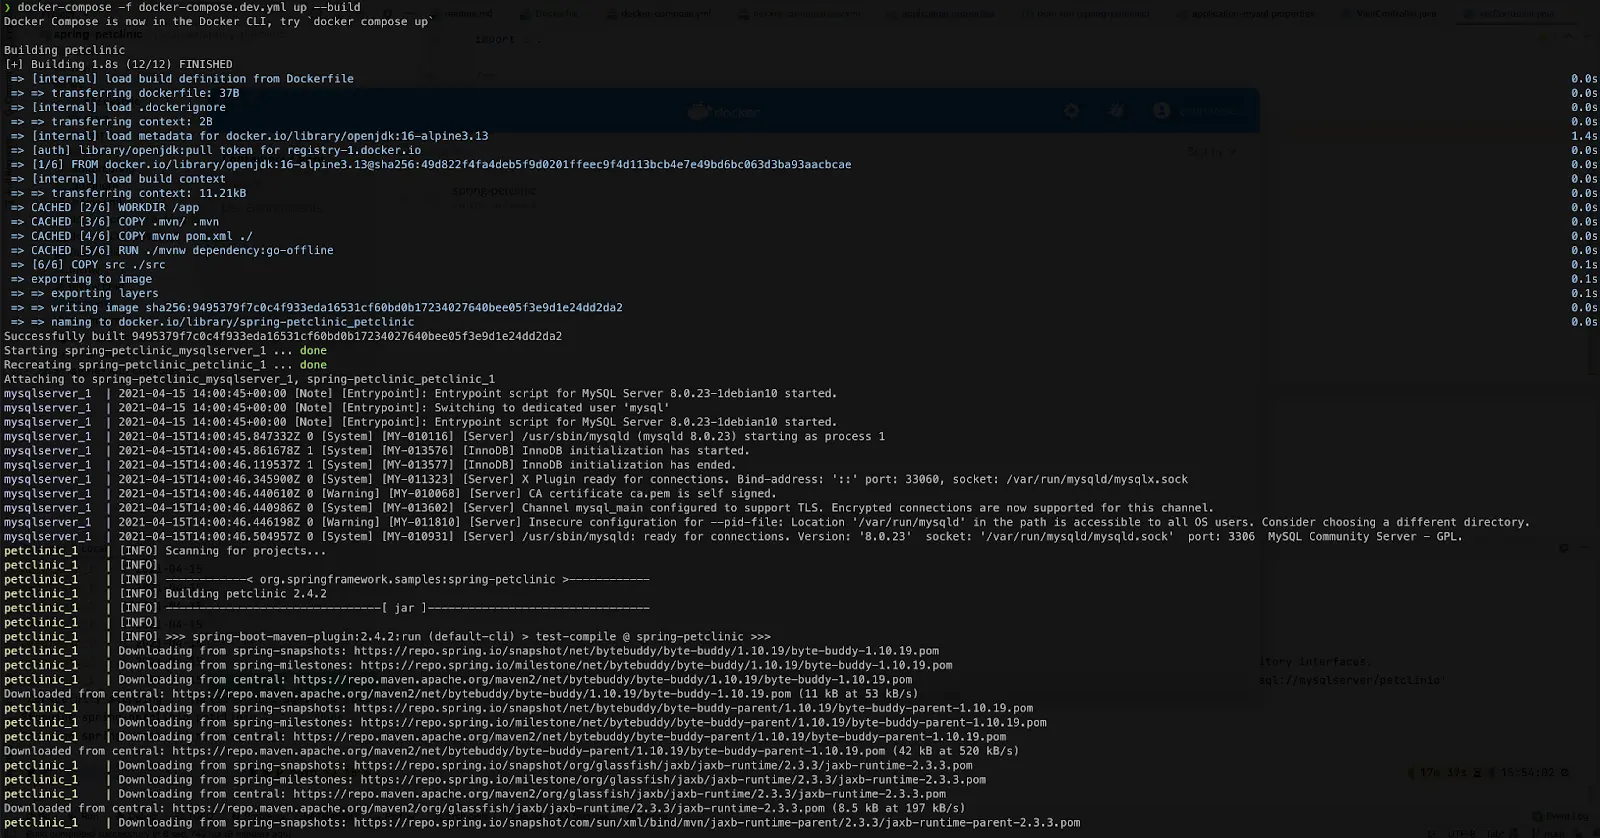Viewport: 1600px width, 838px height.
Task: Click the Building 1.8s FINISHED line
Action: pyautogui.click(x=119, y=64)
